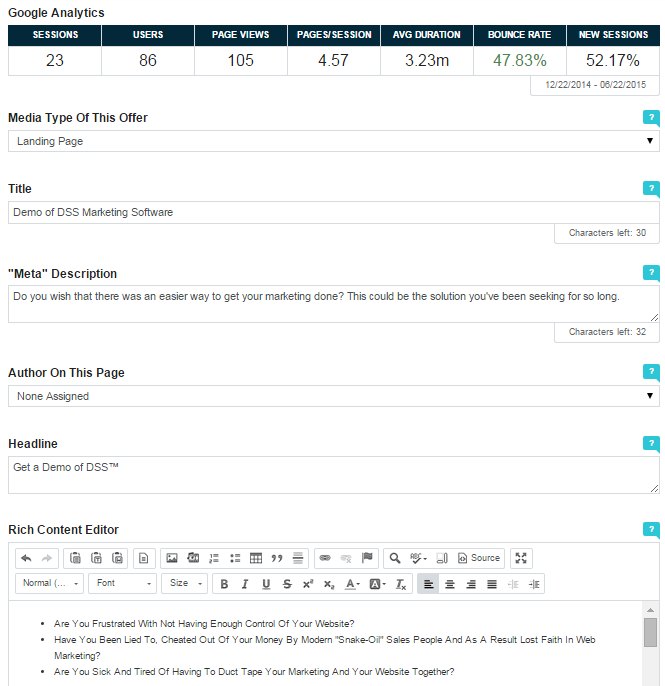Open the Font dropdown in the editor

coord(123,584)
